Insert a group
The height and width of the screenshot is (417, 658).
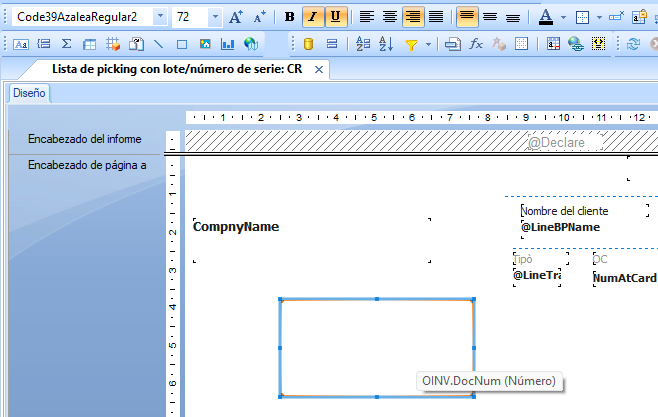[44, 44]
